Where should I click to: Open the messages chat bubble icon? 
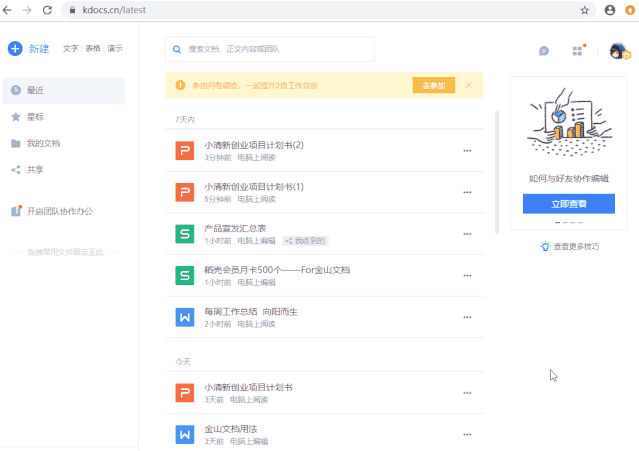544,51
